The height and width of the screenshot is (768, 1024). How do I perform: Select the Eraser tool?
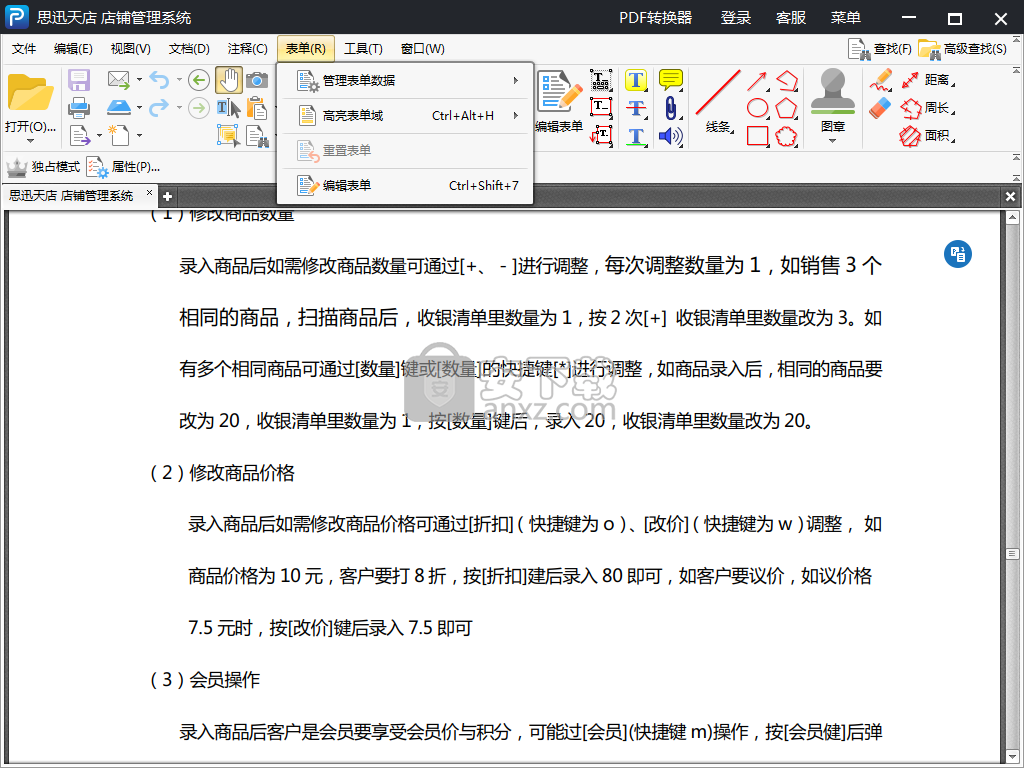(x=881, y=108)
